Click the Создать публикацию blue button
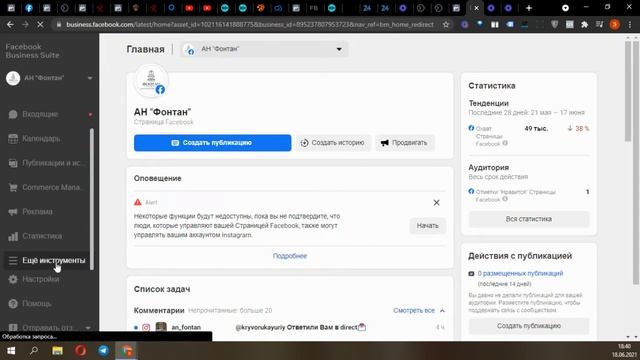The width and height of the screenshot is (640, 360). click(212, 143)
